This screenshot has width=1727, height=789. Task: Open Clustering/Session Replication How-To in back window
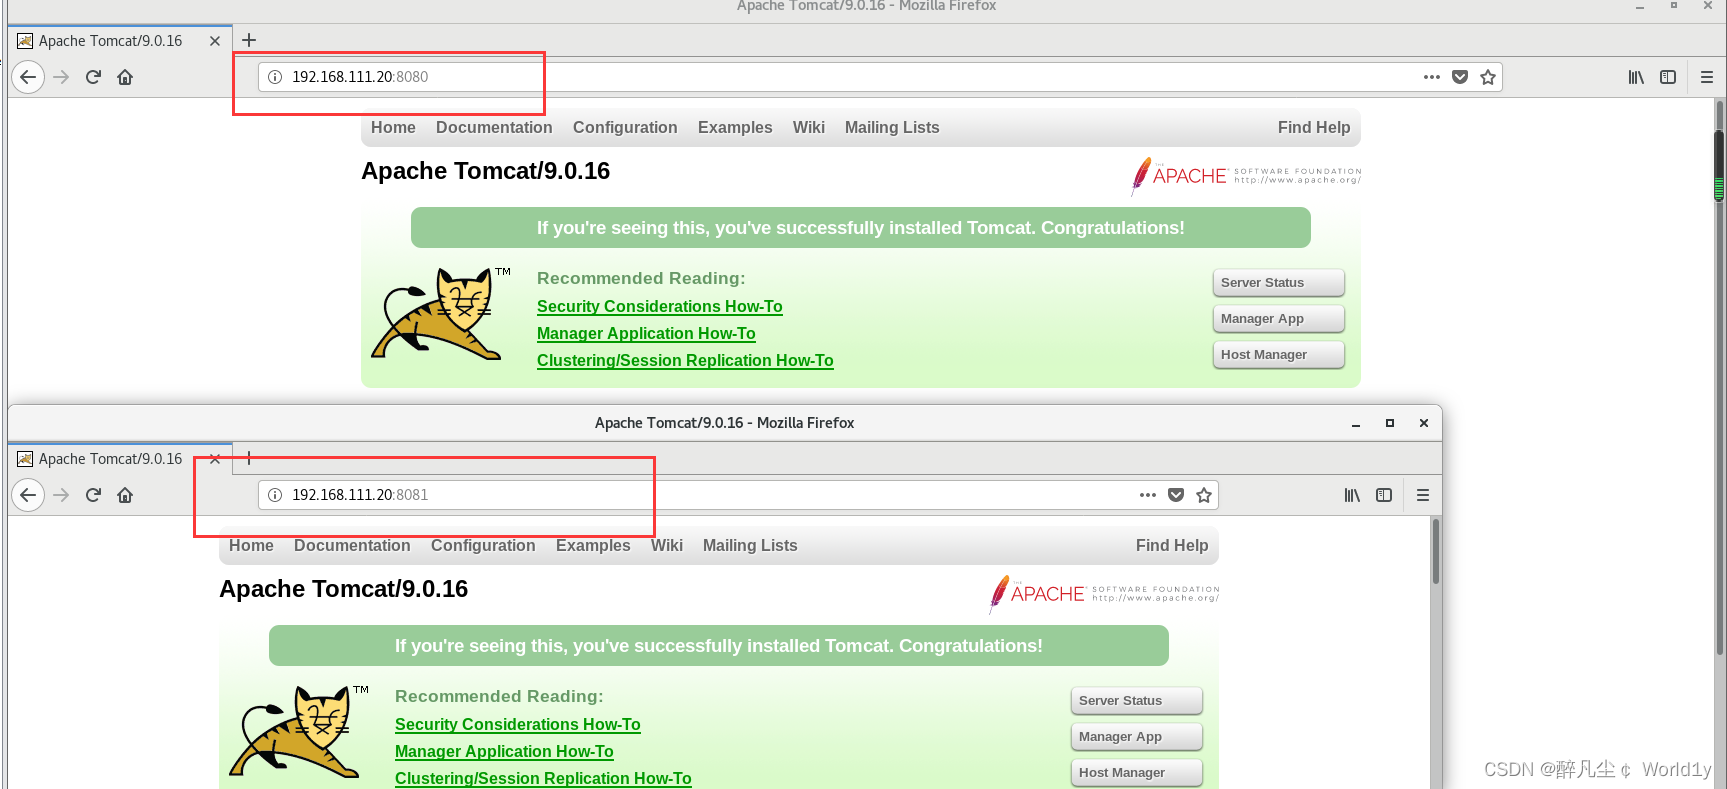pyautogui.click(x=685, y=360)
